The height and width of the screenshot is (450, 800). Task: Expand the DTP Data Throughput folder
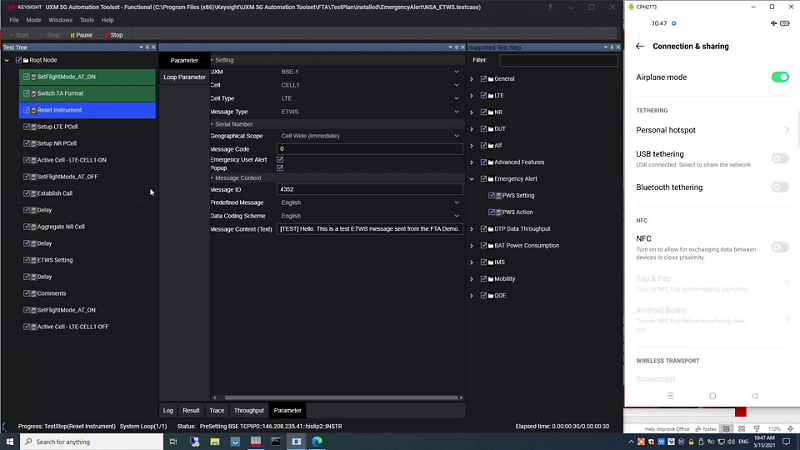471,229
